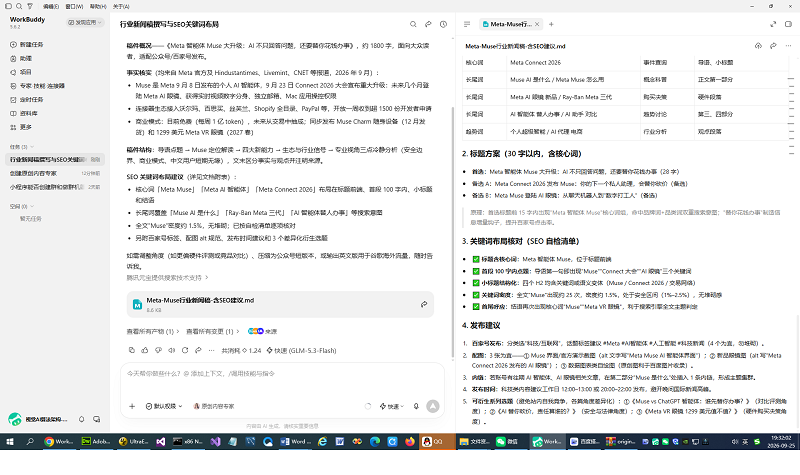800x475 pixels.
Task: Click the search magnifier in the title bar
Action: 19,6
